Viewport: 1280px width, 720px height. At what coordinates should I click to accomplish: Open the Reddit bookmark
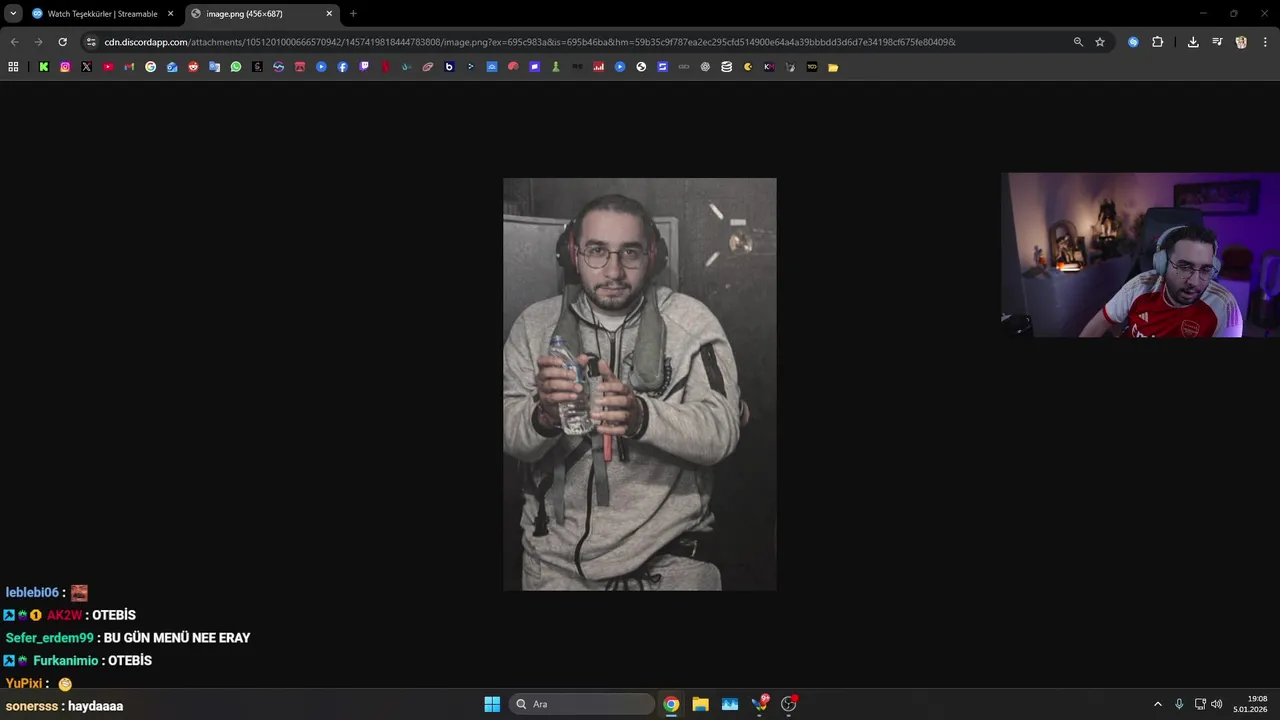tap(193, 67)
